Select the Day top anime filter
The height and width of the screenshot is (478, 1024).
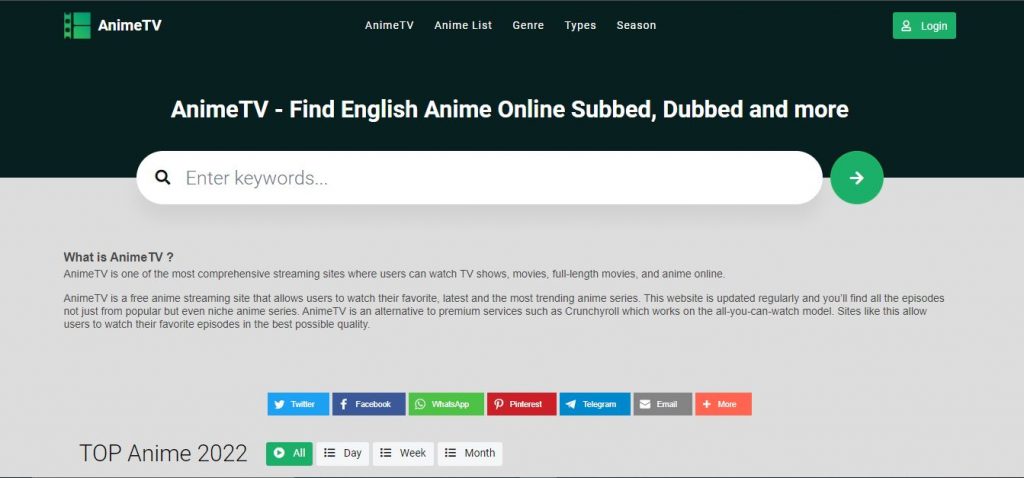tap(343, 453)
